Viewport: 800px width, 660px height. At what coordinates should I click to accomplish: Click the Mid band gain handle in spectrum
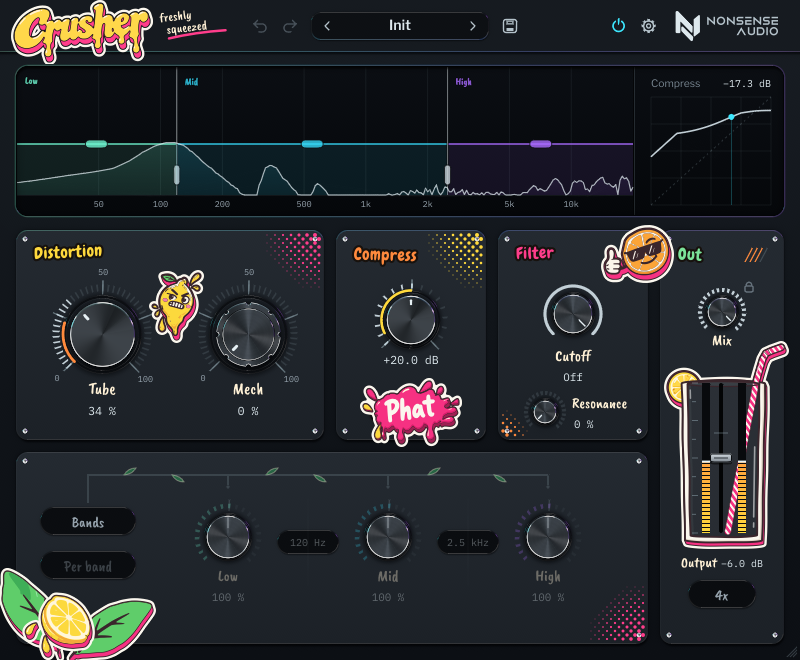[312, 144]
